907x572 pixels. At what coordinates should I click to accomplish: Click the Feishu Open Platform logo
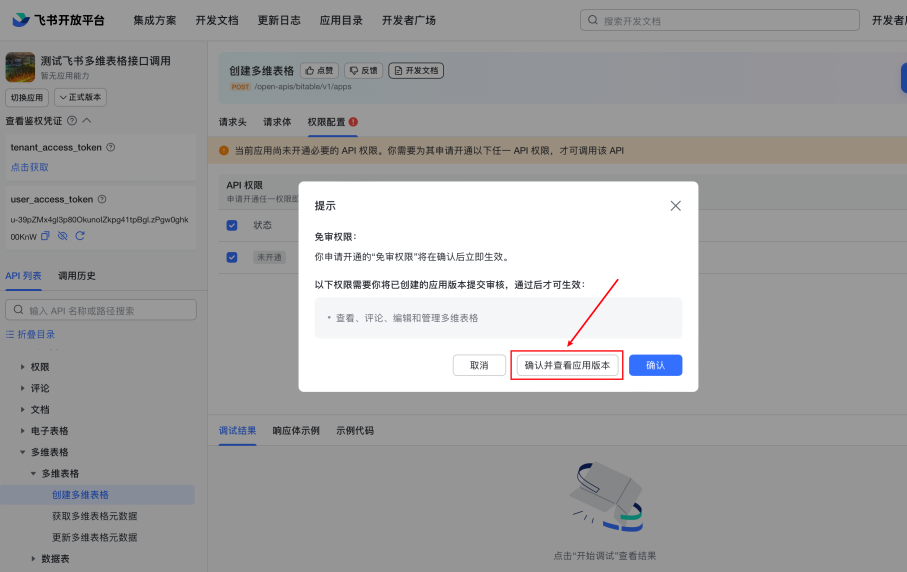58,20
